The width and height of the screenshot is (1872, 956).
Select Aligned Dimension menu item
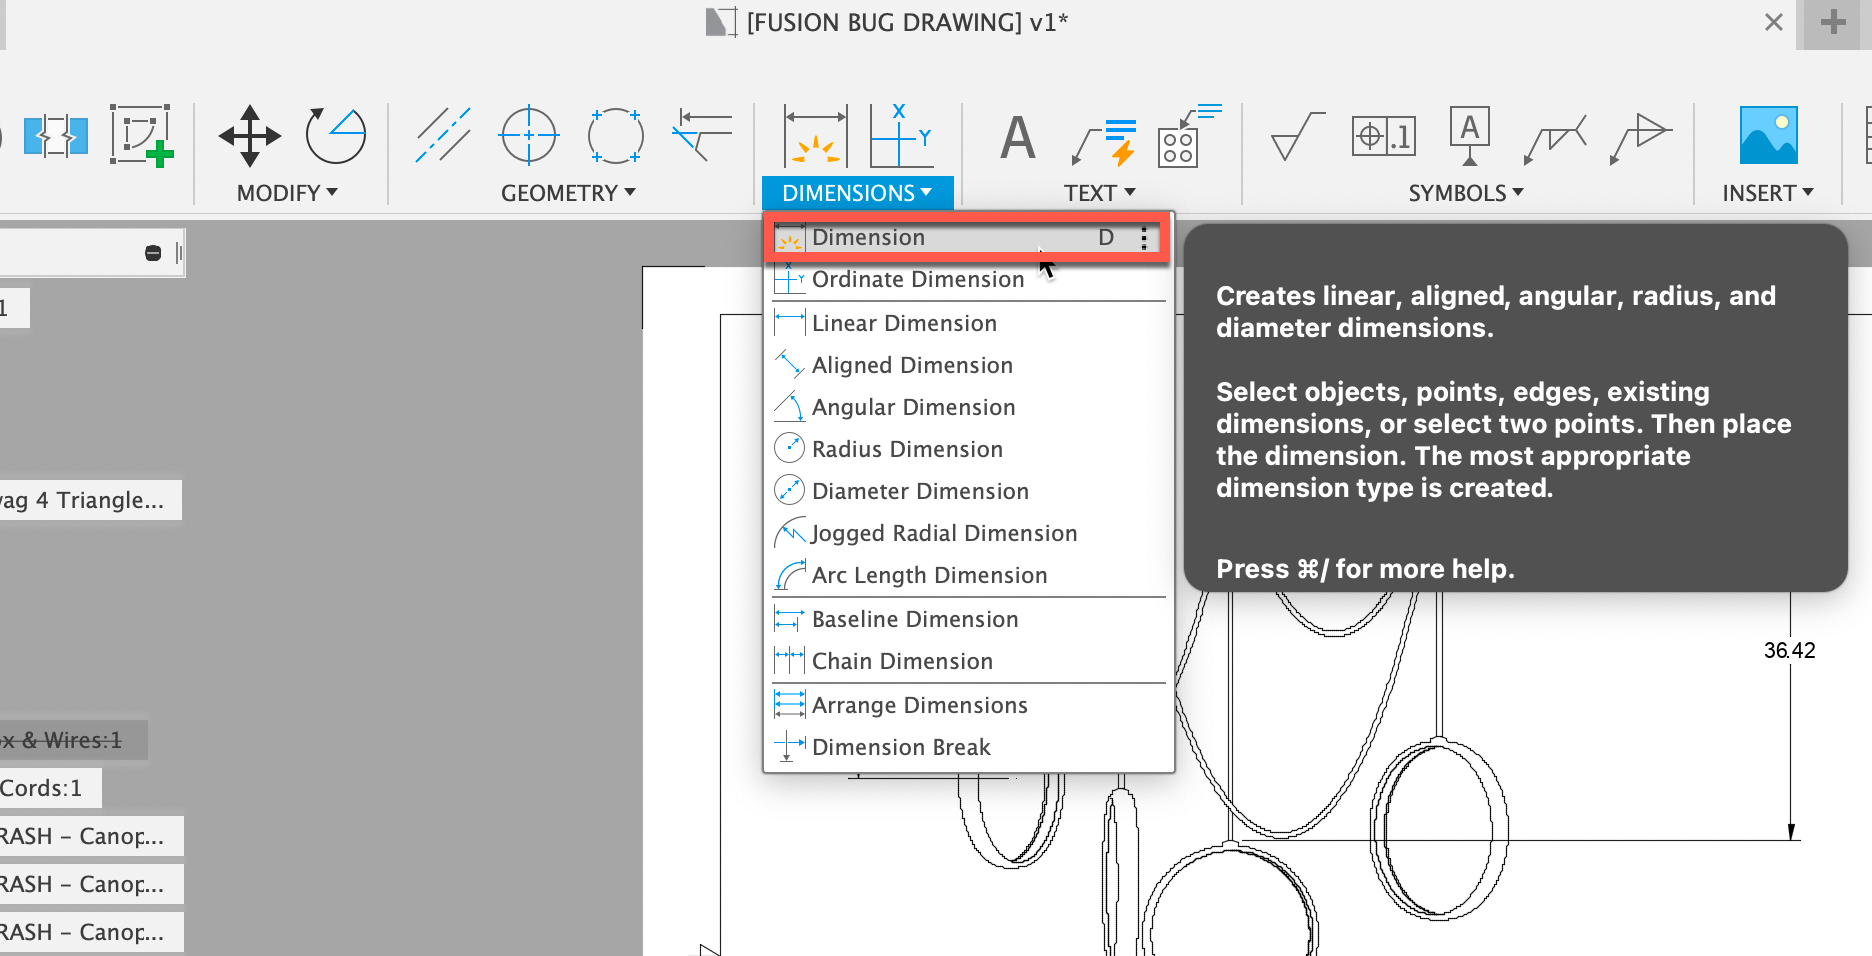969,365
